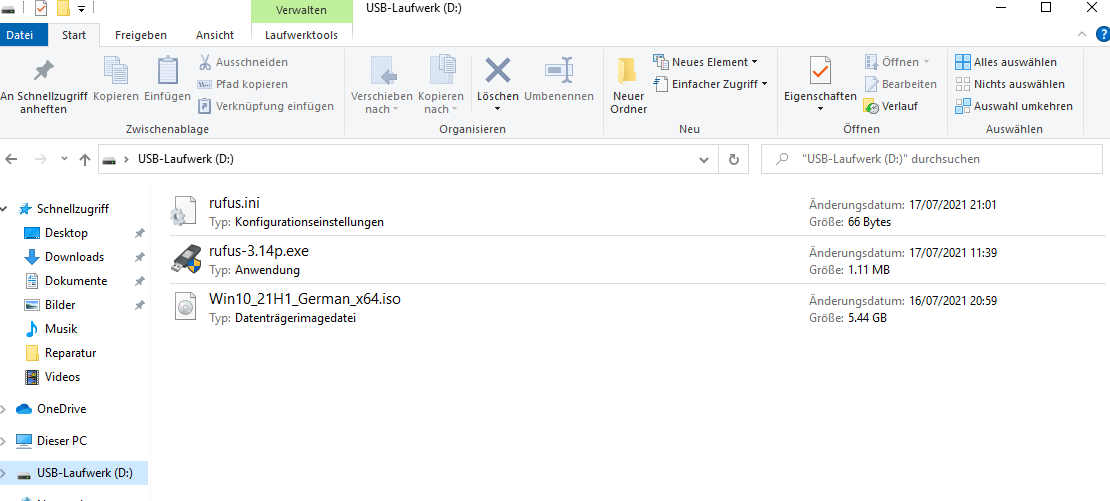1110x501 pixels.
Task: Click Bearbeiten in the Öffnen group
Action: pyautogui.click(x=900, y=84)
